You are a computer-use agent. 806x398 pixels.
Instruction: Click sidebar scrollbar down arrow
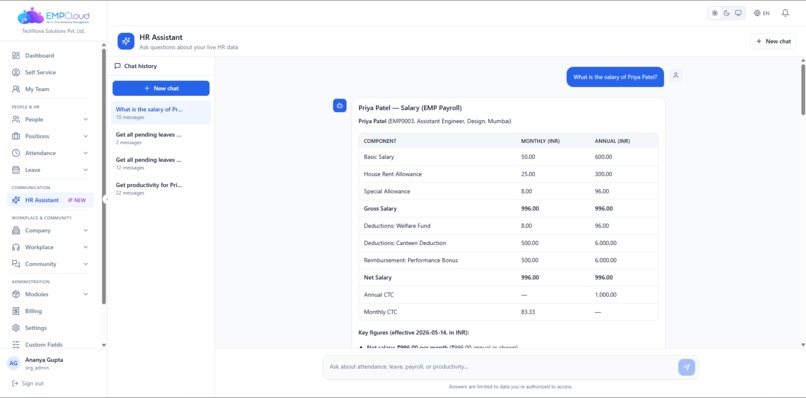pyautogui.click(x=104, y=346)
